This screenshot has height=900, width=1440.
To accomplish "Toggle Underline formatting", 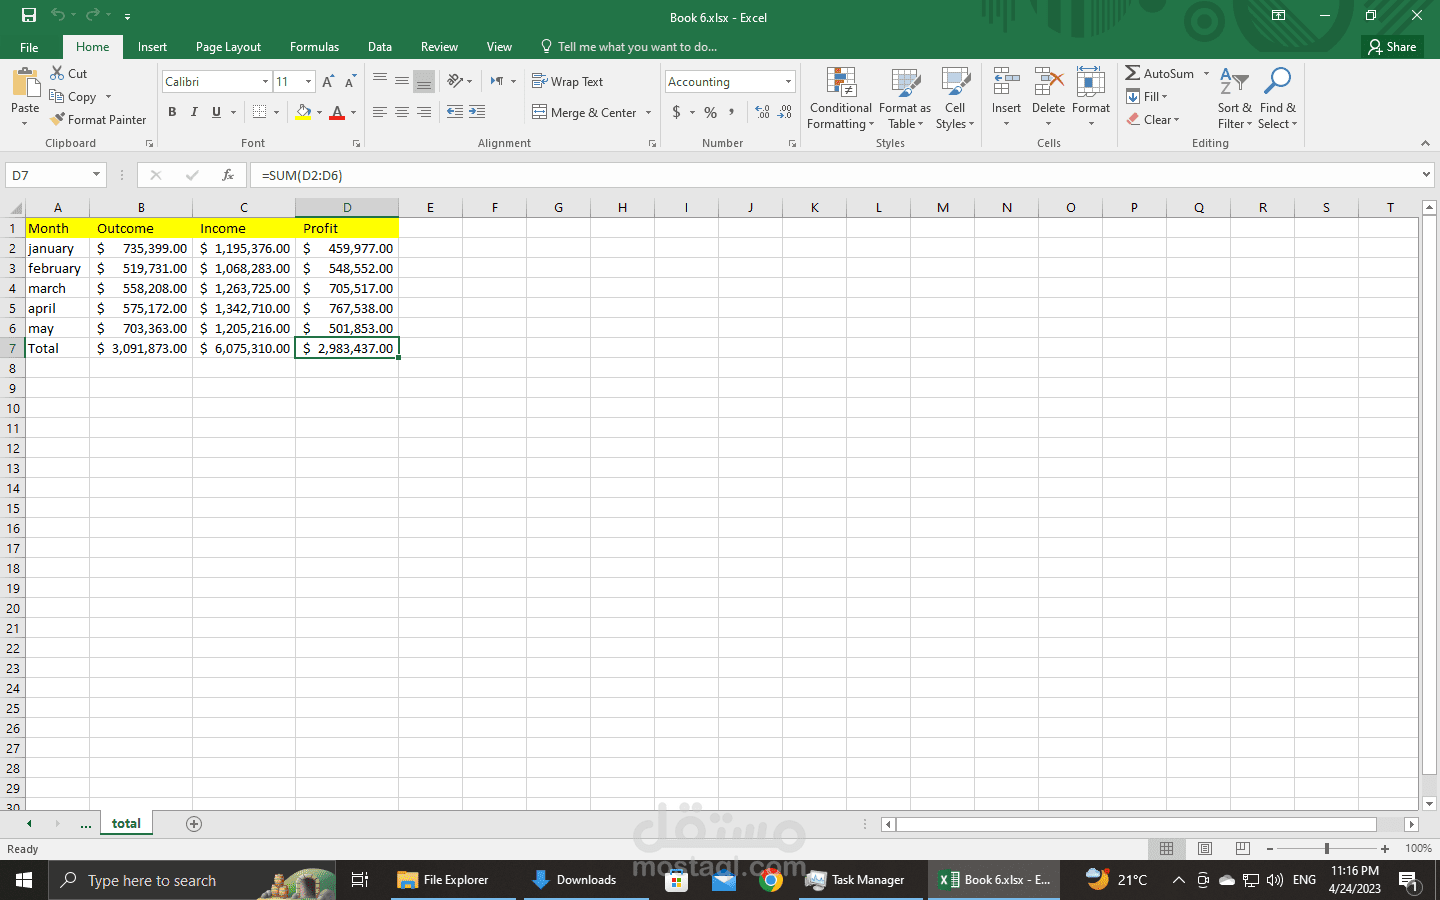I will pyautogui.click(x=216, y=112).
